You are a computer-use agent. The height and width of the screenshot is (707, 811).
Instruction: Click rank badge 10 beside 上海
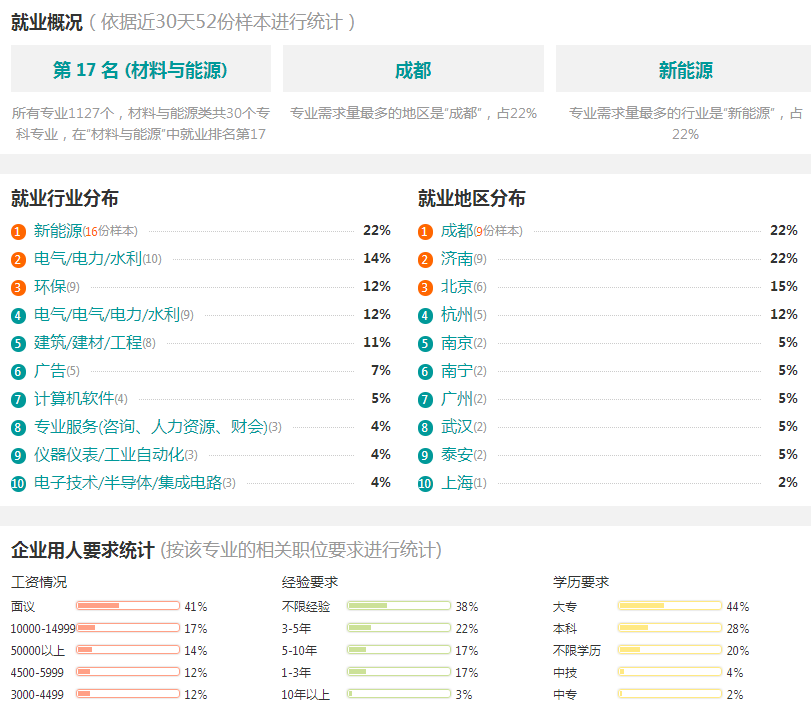coord(425,484)
